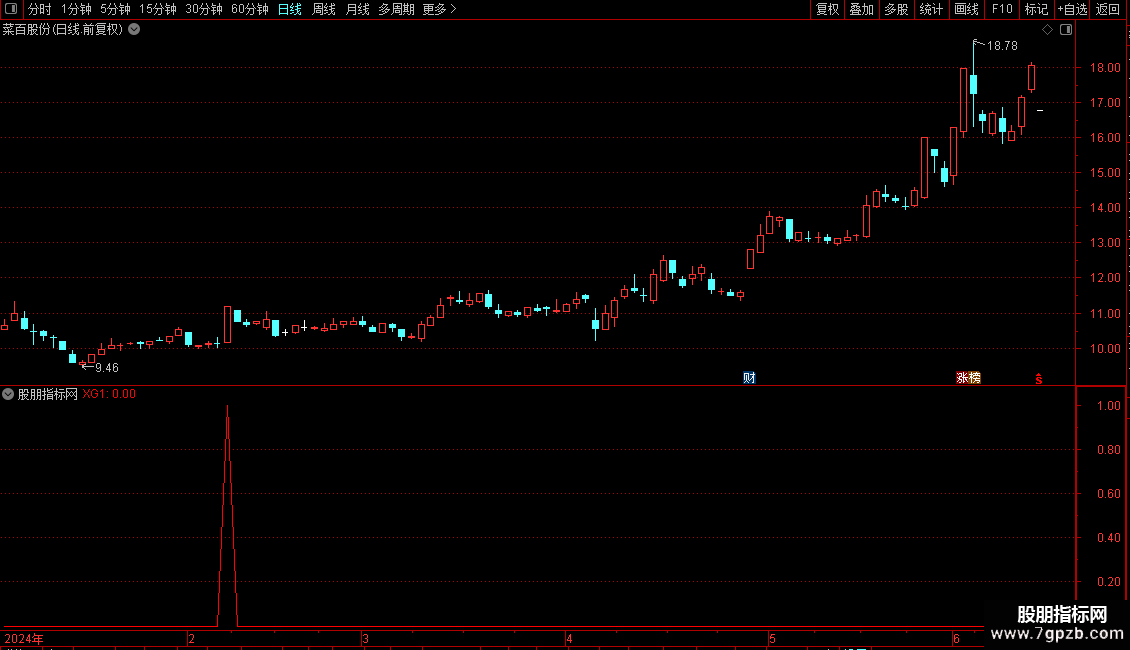
Task: Switch to 60分钟 period
Action: 249,9
